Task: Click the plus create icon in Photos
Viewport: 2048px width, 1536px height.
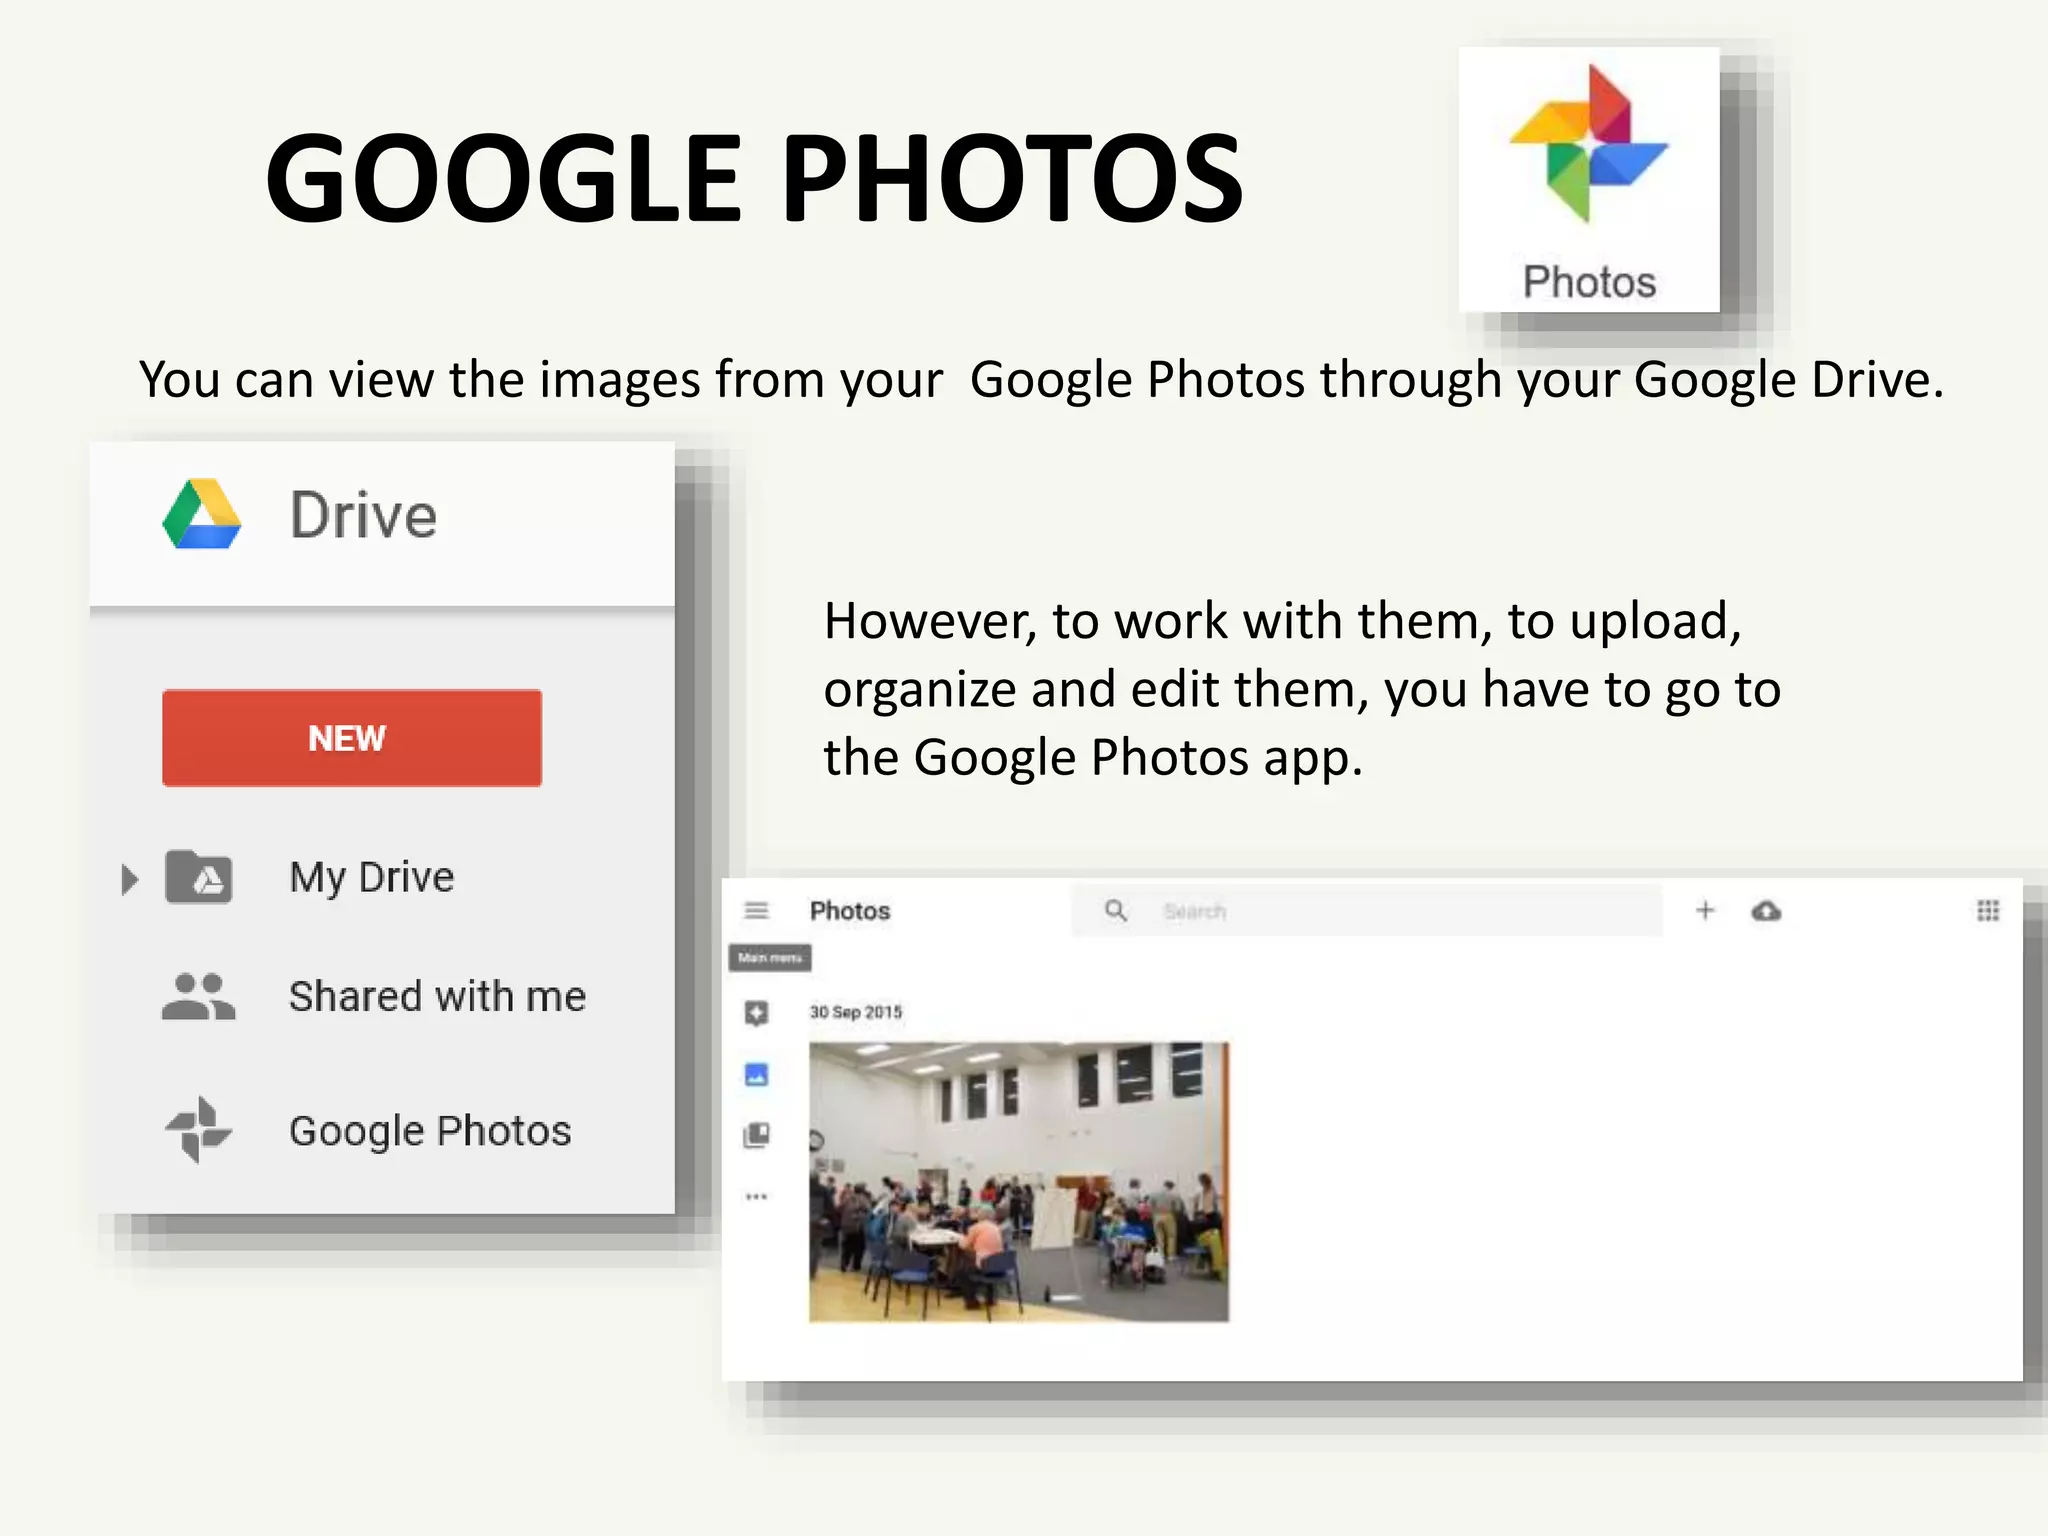Action: [1705, 910]
